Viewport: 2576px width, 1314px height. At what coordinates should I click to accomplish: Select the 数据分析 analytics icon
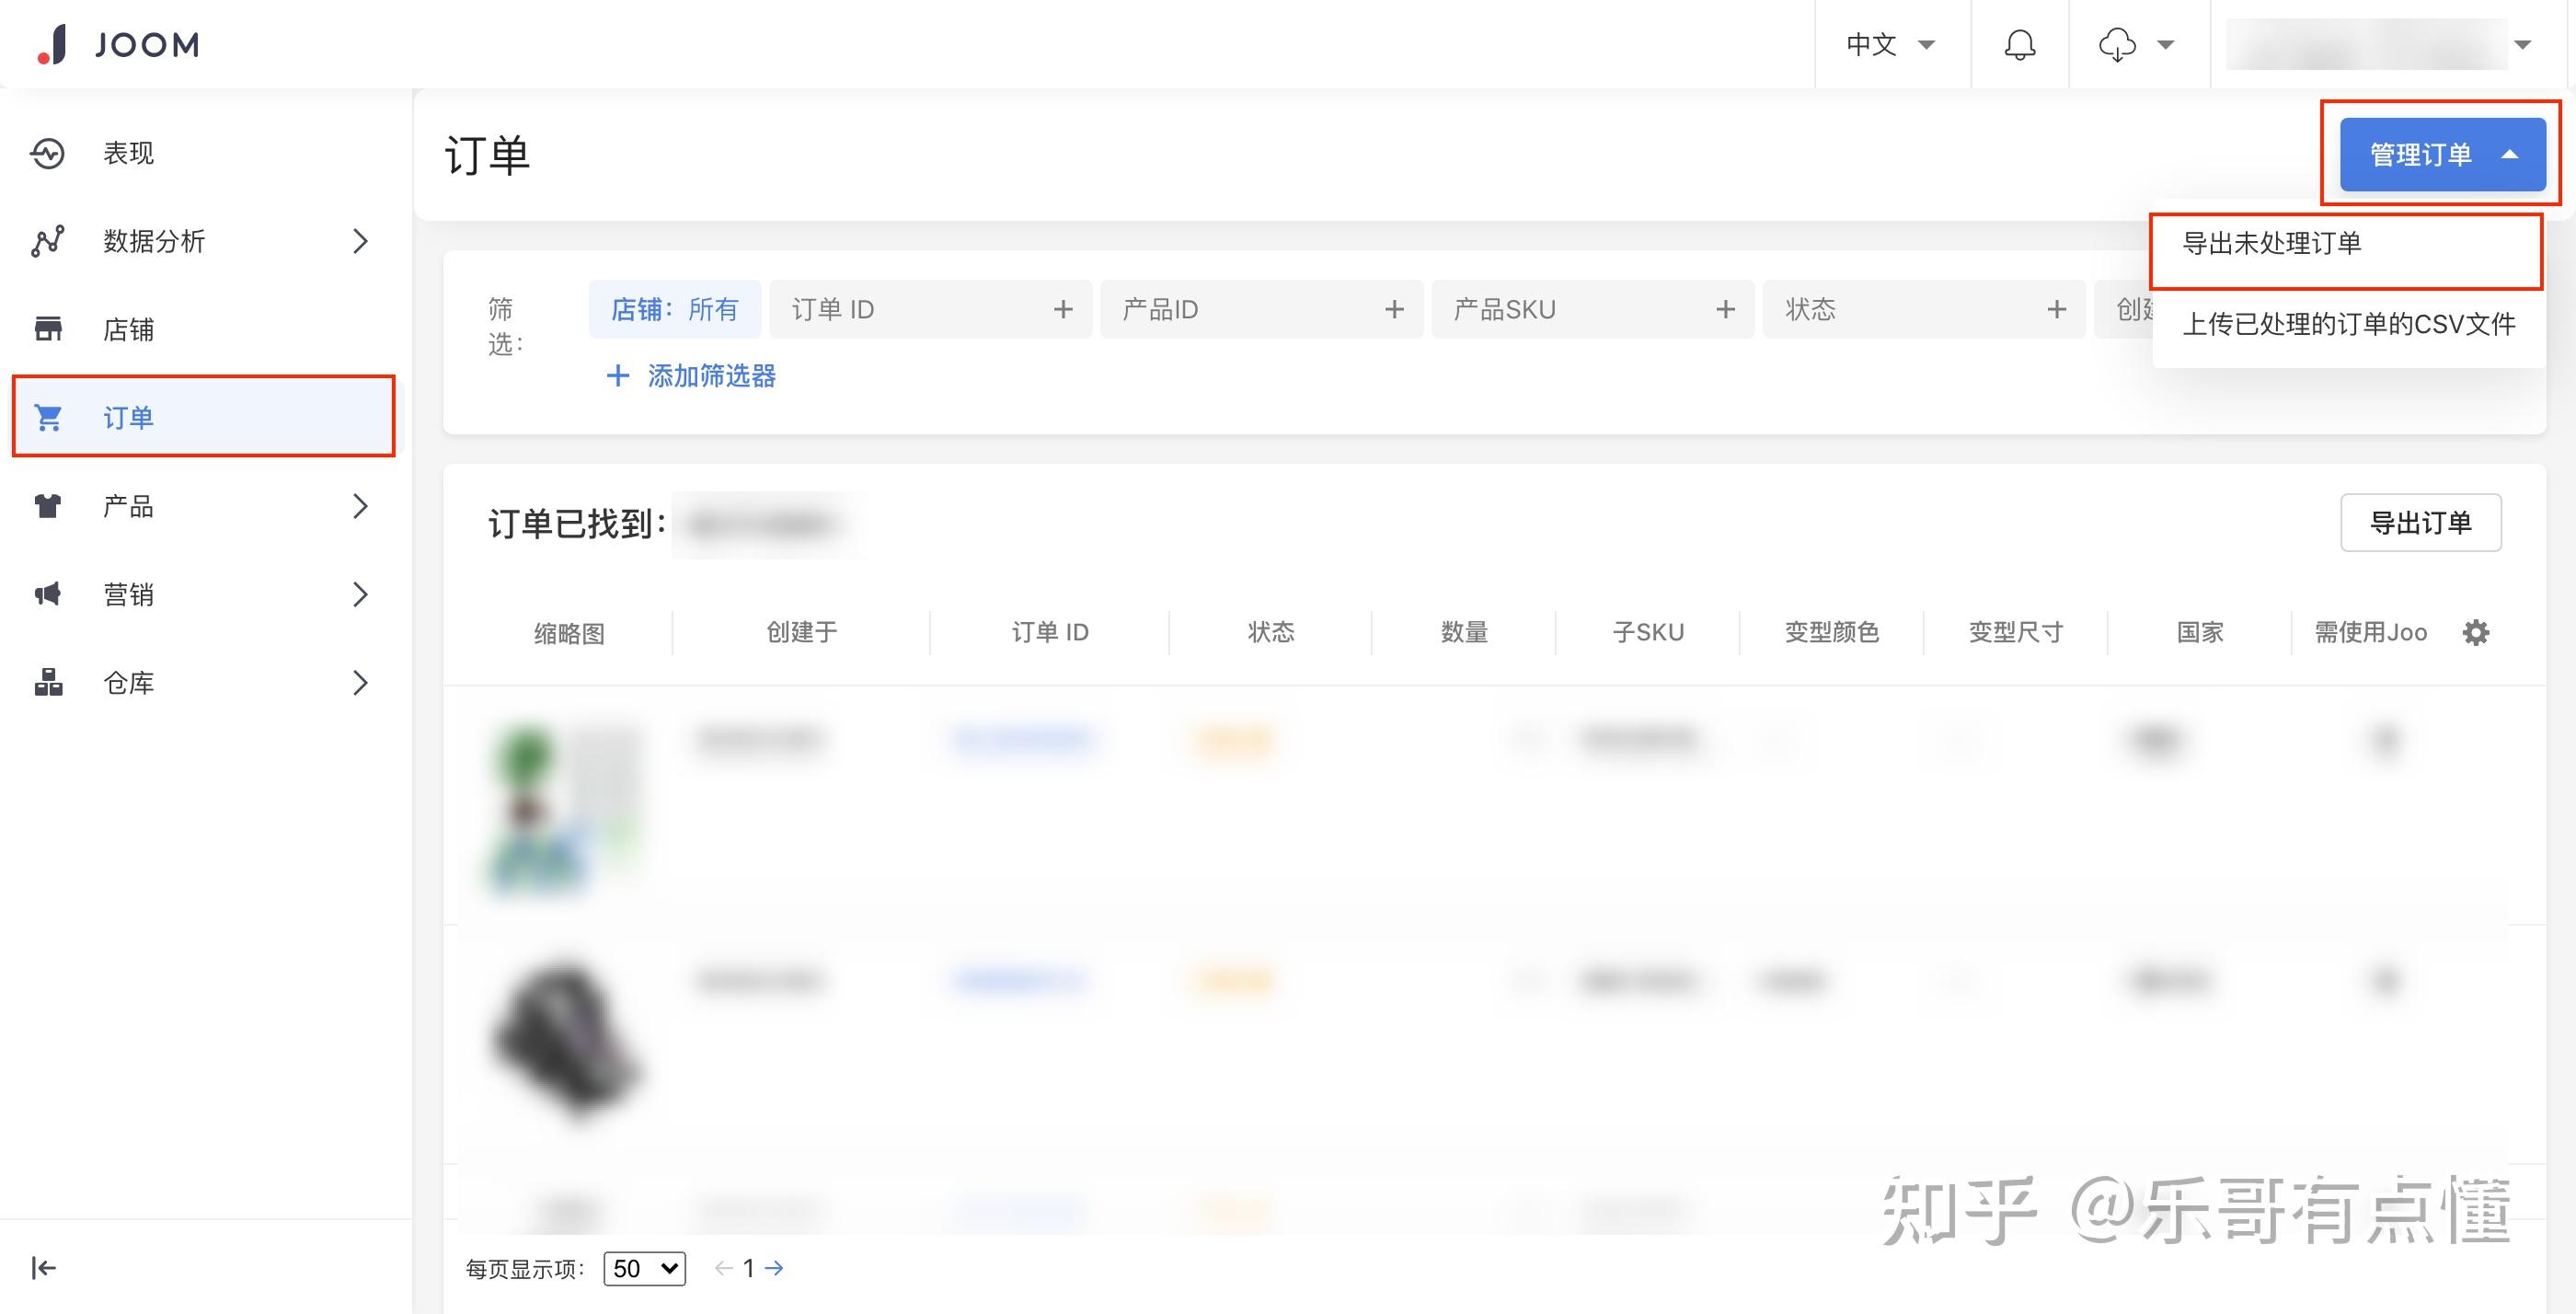coord(48,241)
